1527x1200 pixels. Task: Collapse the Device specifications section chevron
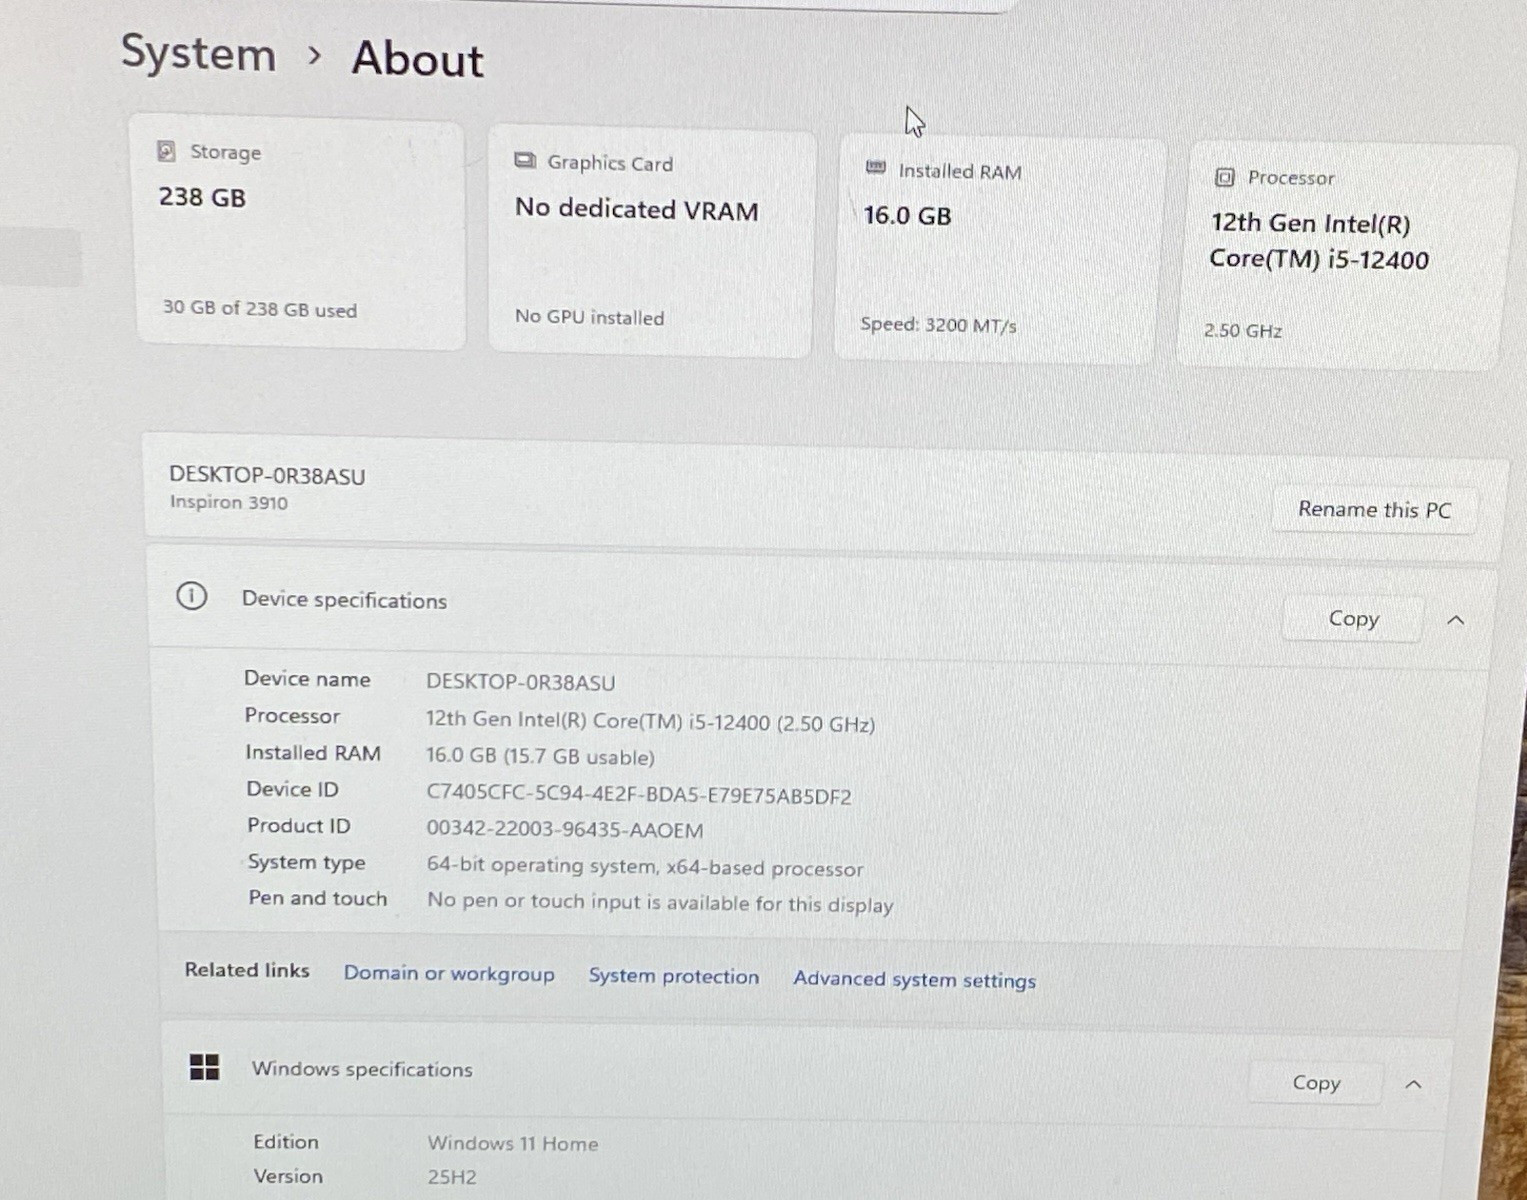(1456, 621)
